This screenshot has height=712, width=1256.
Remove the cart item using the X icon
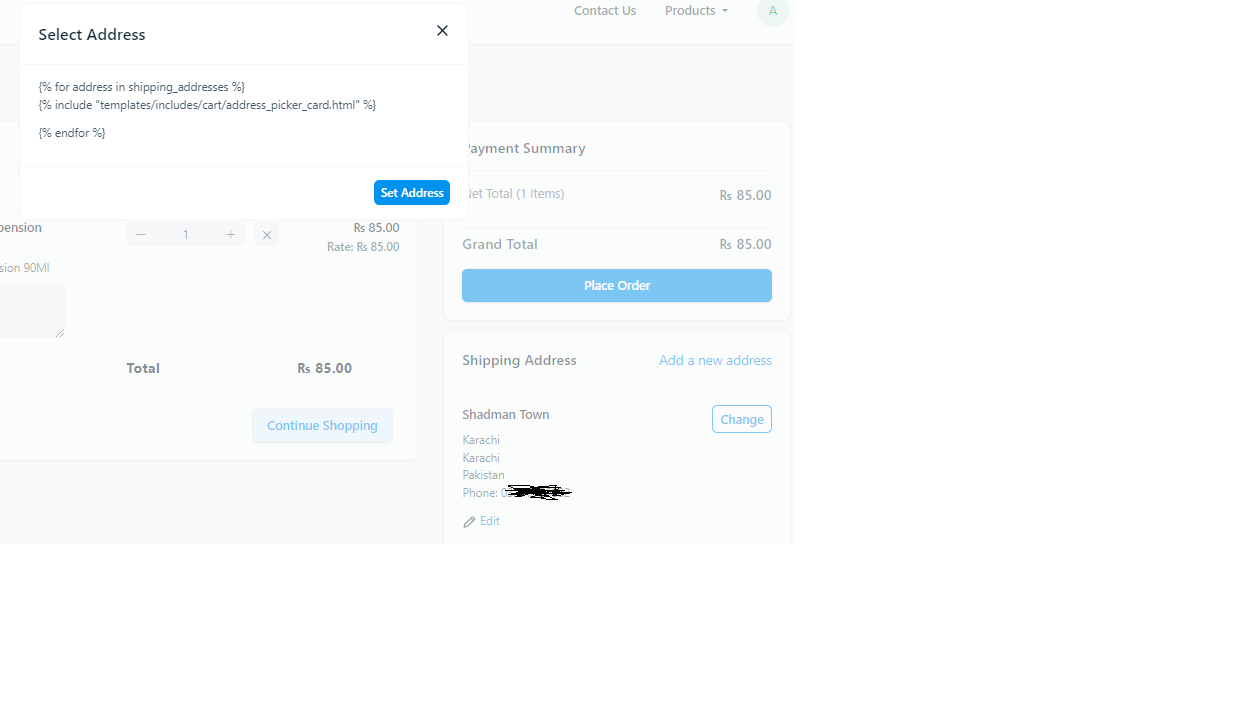[x=266, y=234]
